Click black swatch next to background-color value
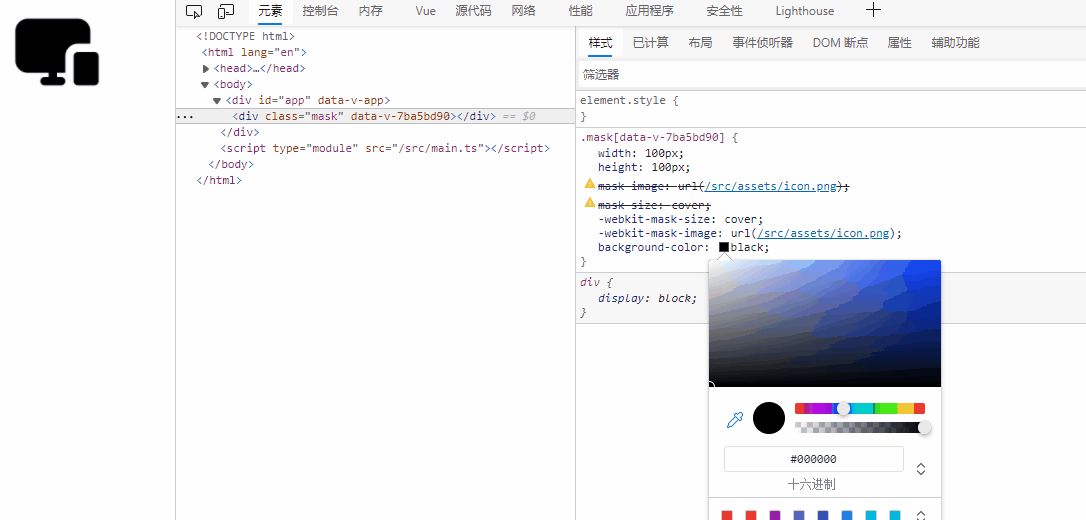 click(x=724, y=247)
